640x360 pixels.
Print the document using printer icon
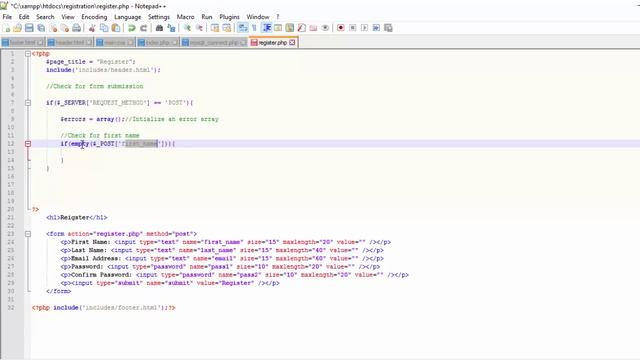tap(76, 28)
